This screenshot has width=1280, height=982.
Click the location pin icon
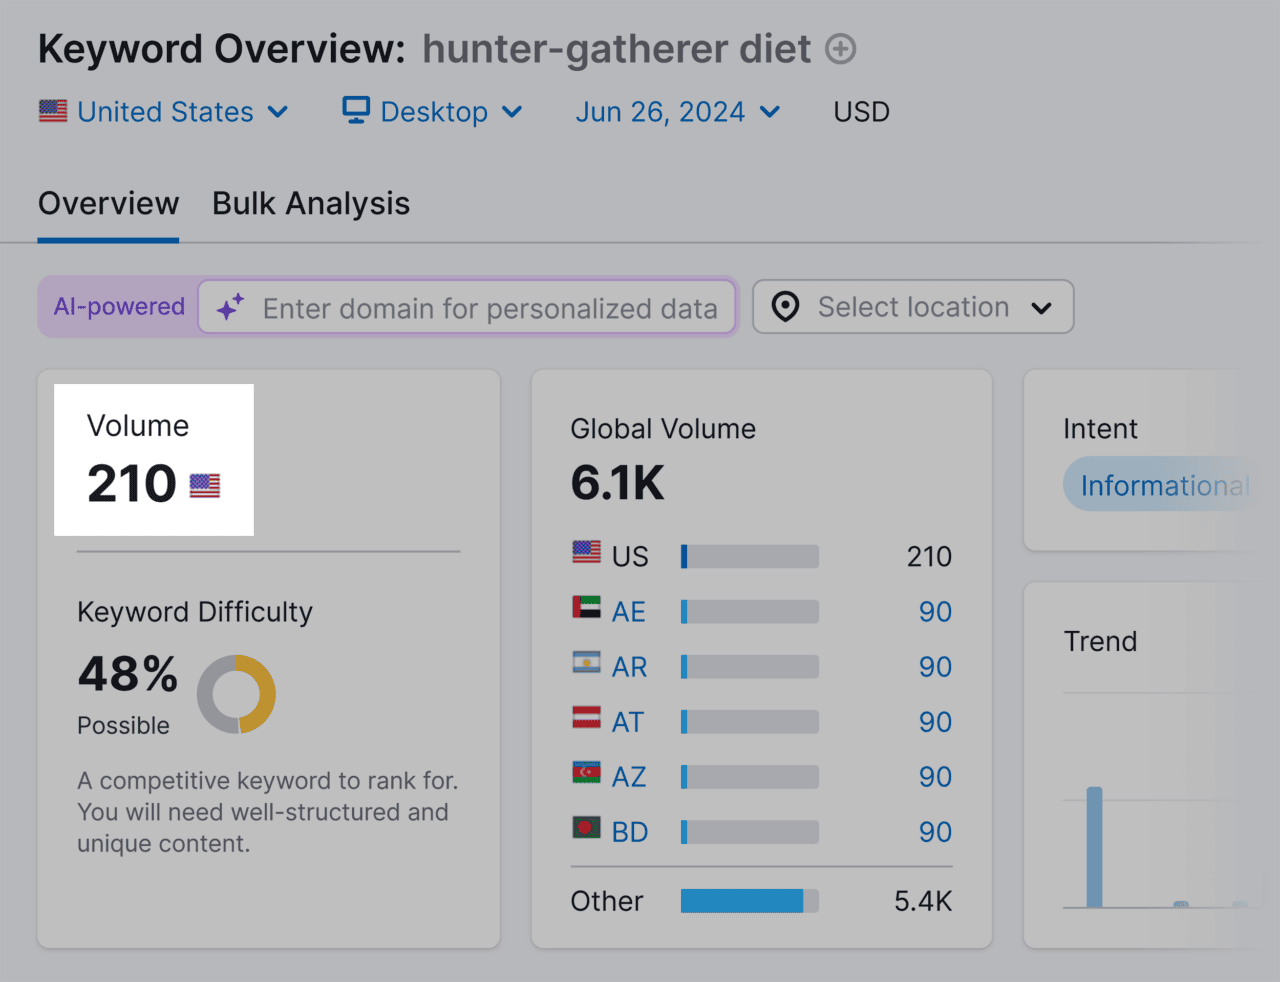(x=786, y=307)
